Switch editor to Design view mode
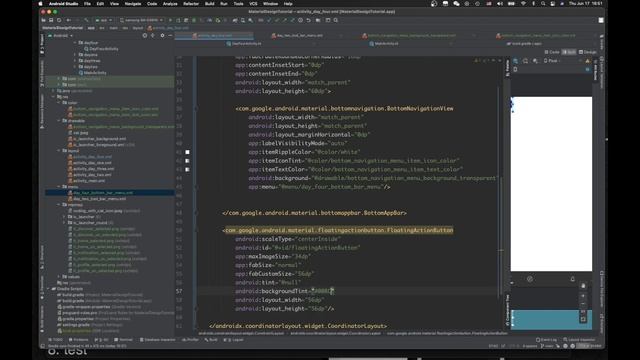Image resolution: width=640 pixels, height=360 pixels. (x=588, y=52)
